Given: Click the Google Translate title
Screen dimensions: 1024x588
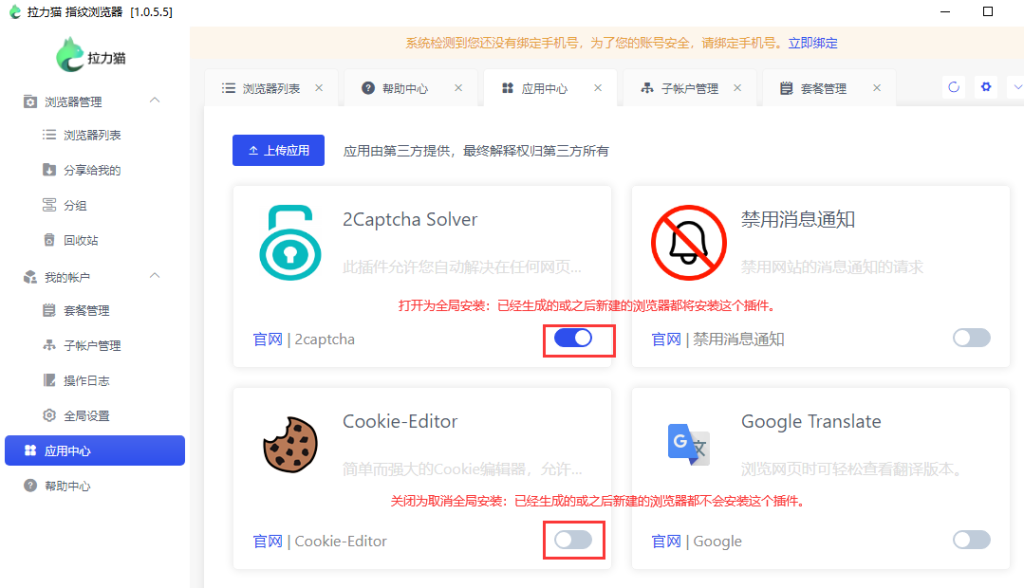Looking at the screenshot, I should [811, 421].
